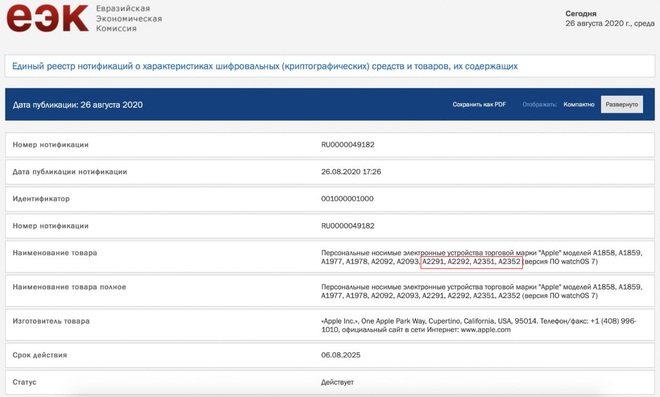
Task: Click the Статус label
Action: click(x=24, y=382)
